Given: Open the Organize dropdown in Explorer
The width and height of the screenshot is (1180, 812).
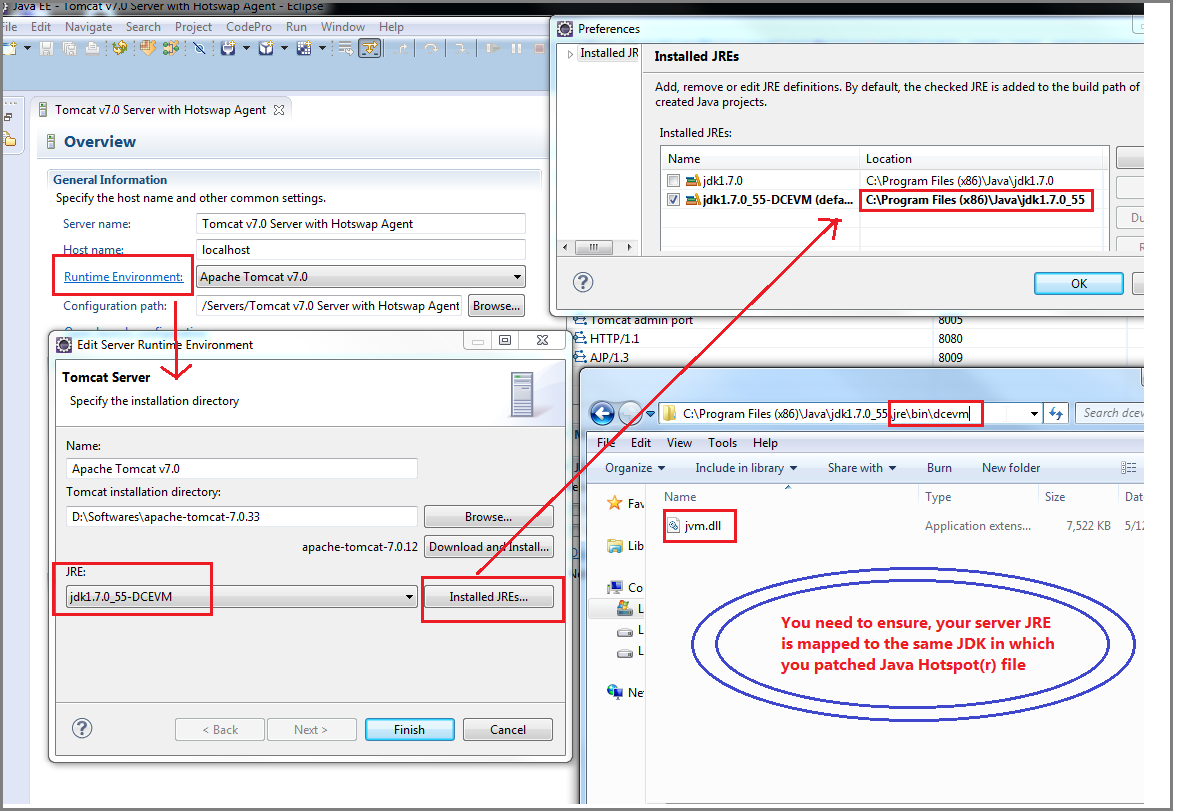Looking at the screenshot, I should pyautogui.click(x=635, y=467).
